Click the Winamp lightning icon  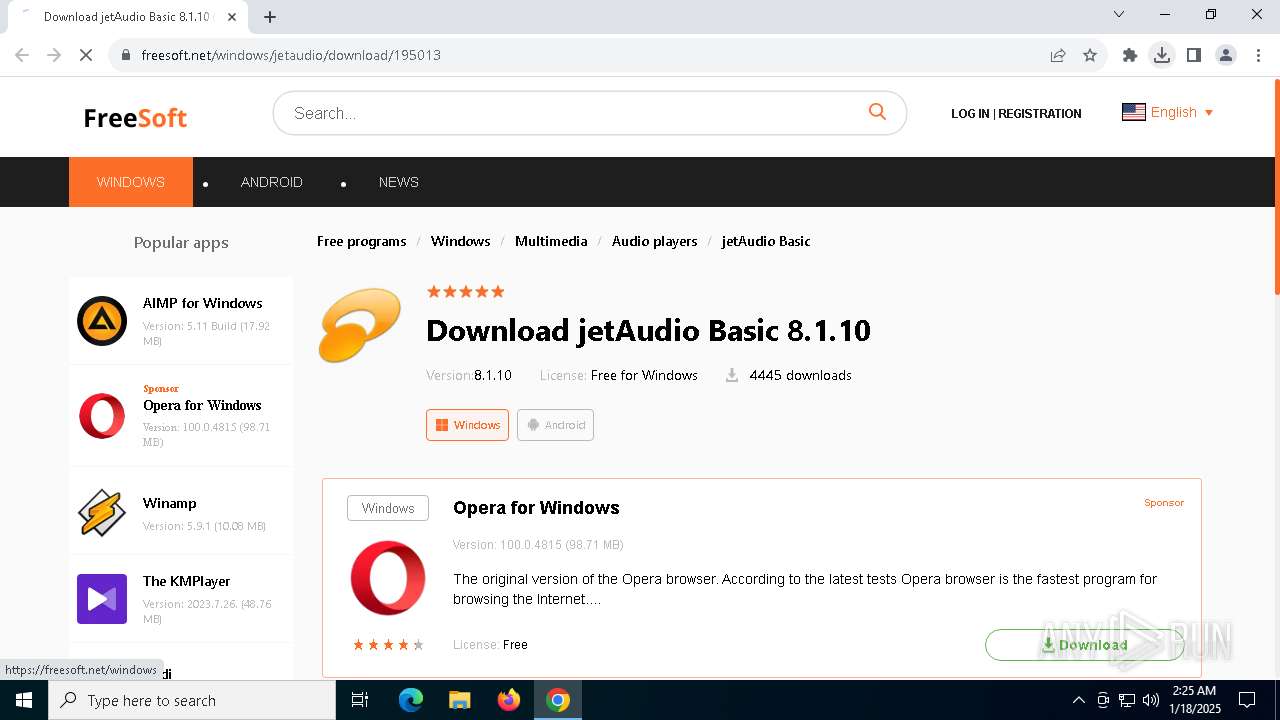[102, 513]
